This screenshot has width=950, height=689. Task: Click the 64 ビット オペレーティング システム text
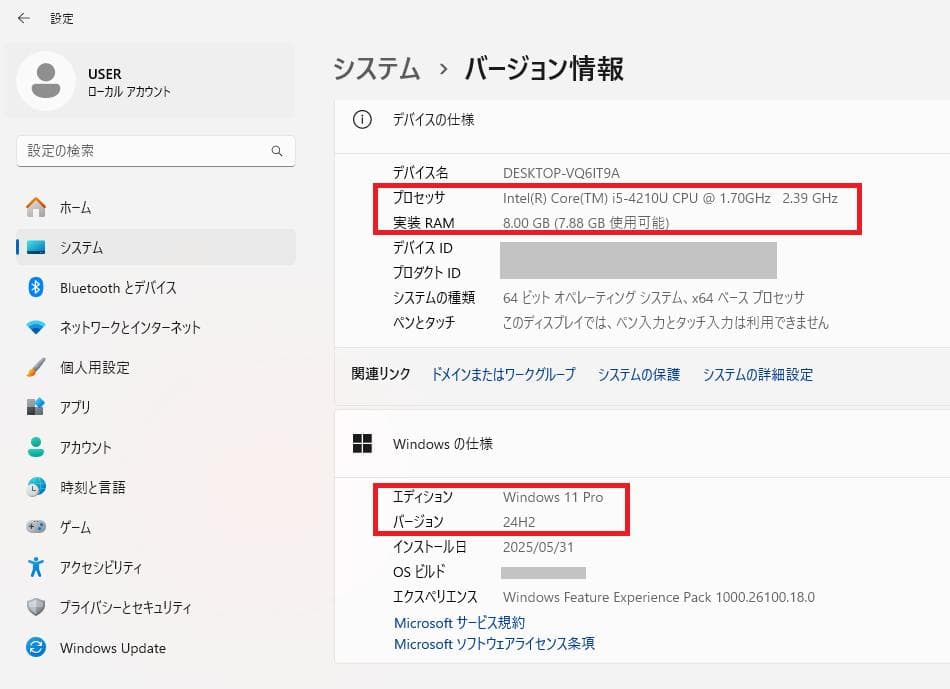pos(654,298)
